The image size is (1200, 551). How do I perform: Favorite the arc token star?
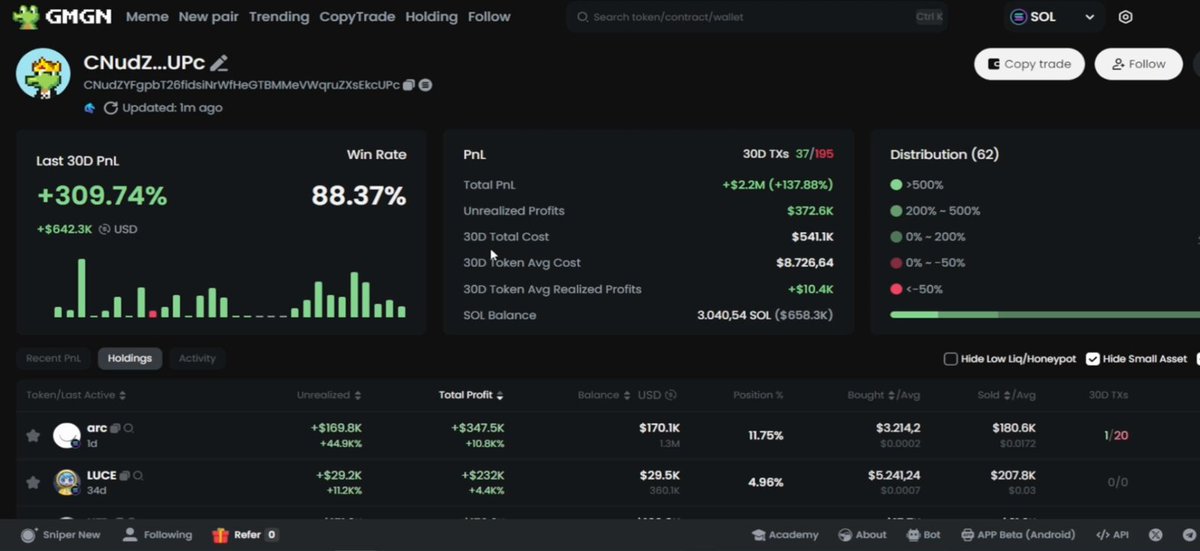[33, 436]
